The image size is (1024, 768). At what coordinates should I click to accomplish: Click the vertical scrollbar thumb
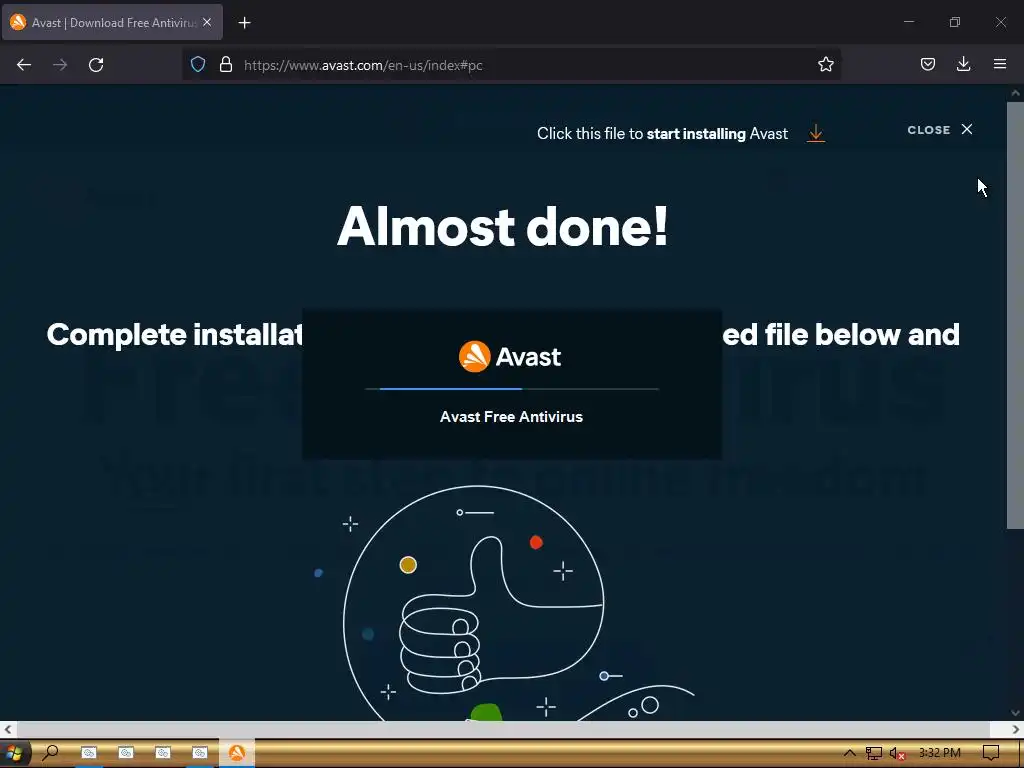(1015, 315)
